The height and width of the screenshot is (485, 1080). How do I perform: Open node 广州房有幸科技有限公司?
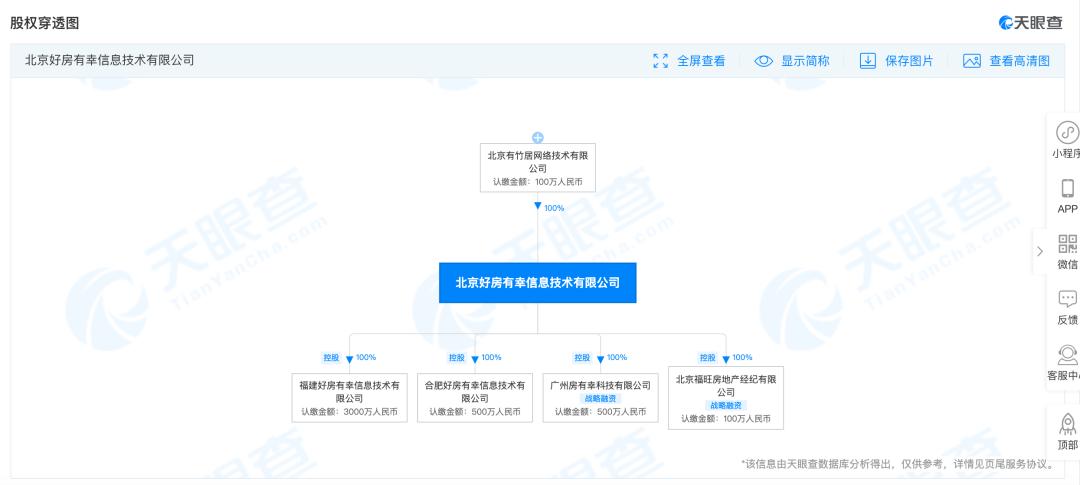pyautogui.click(x=601, y=398)
